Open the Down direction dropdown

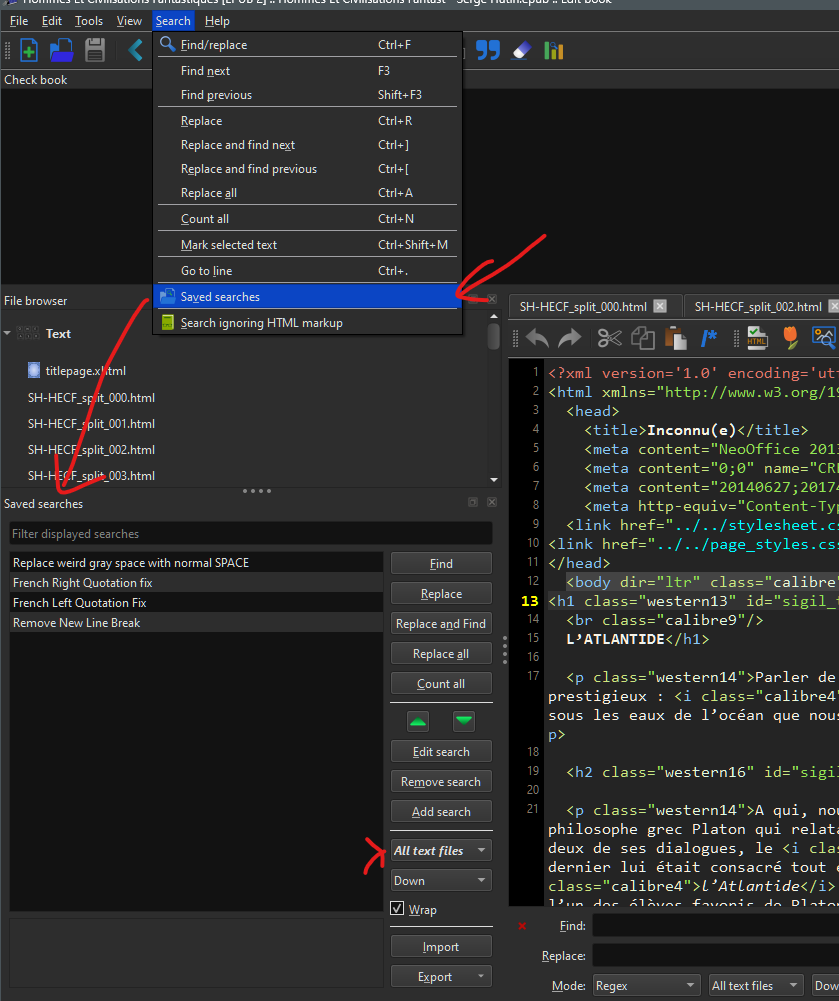(441, 881)
